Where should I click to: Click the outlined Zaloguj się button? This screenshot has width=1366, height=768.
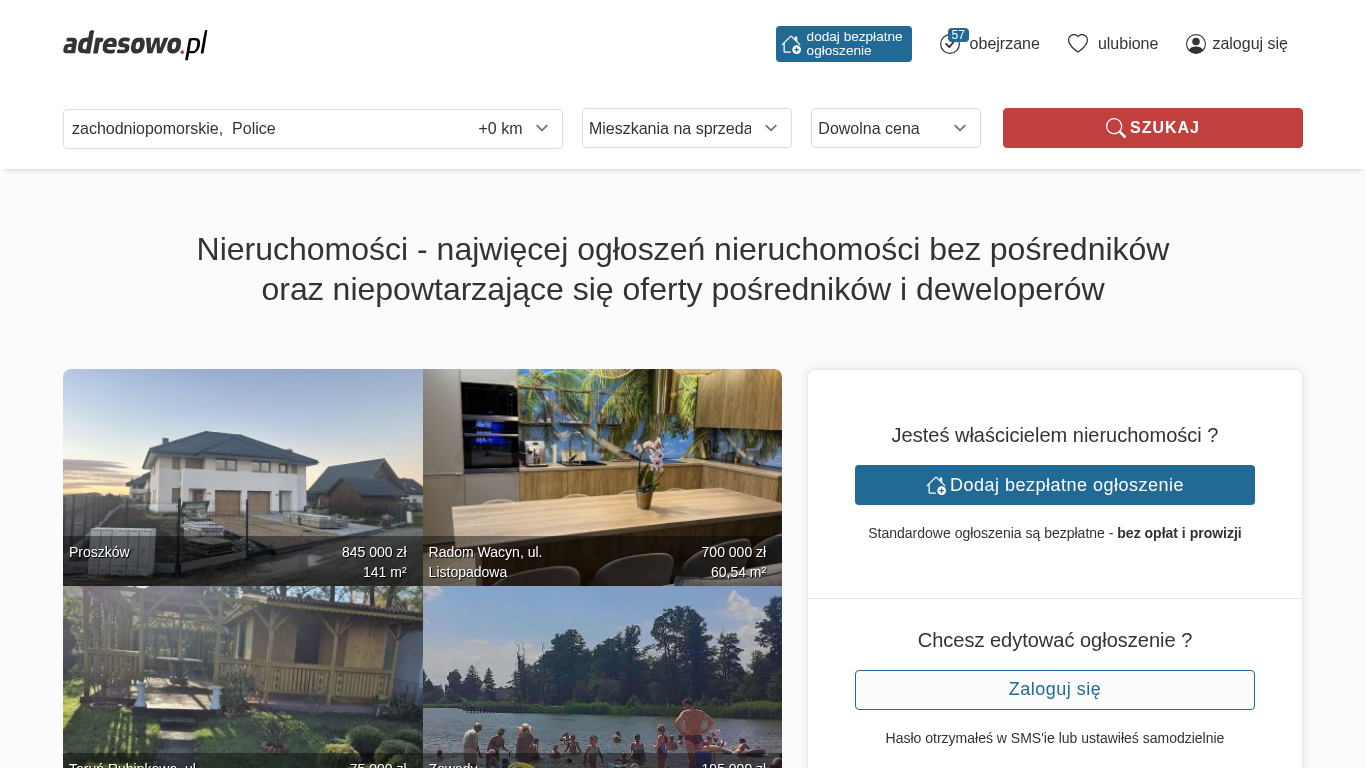pyautogui.click(x=1054, y=690)
